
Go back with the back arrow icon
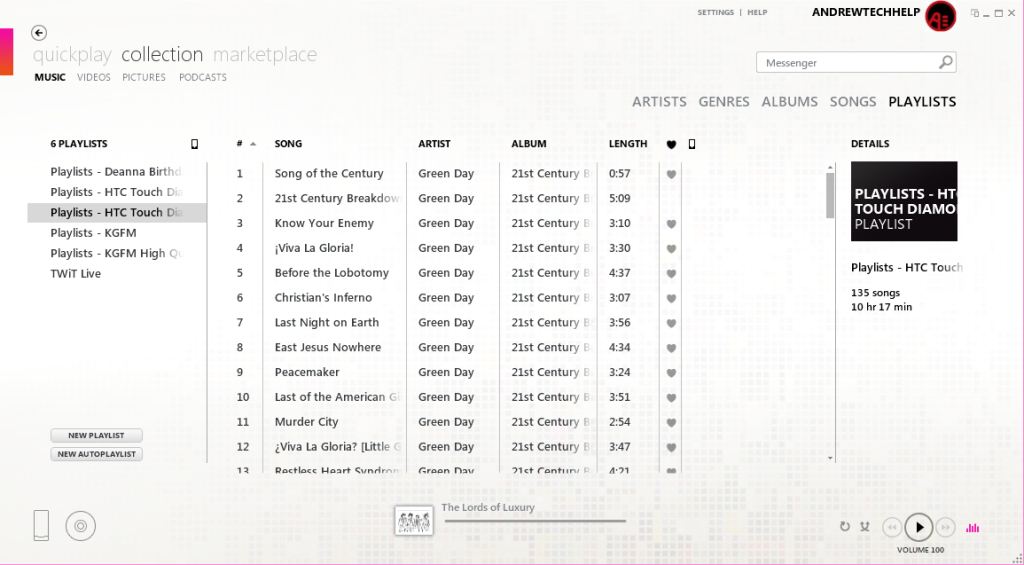39,33
